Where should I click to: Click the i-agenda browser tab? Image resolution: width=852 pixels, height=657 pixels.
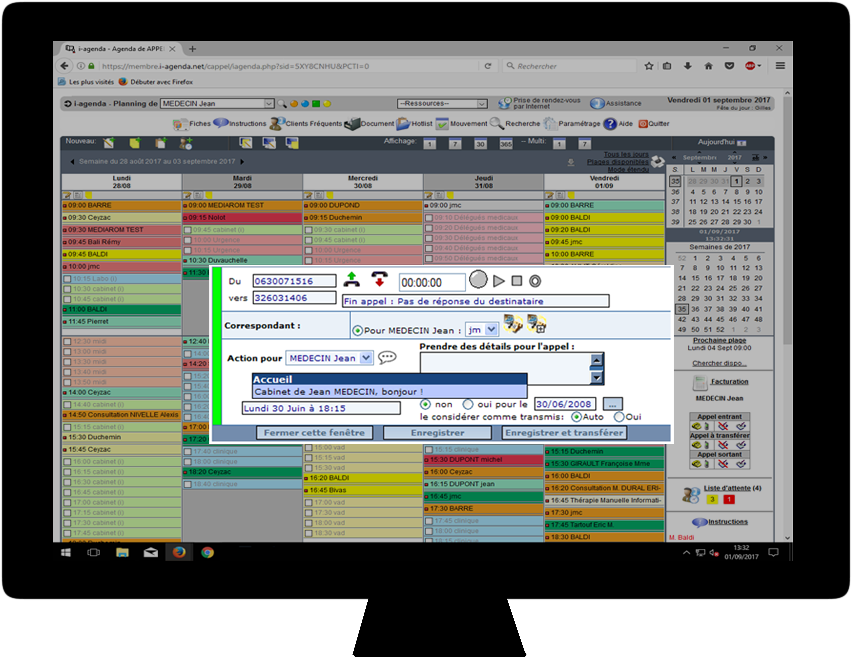(119, 49)
